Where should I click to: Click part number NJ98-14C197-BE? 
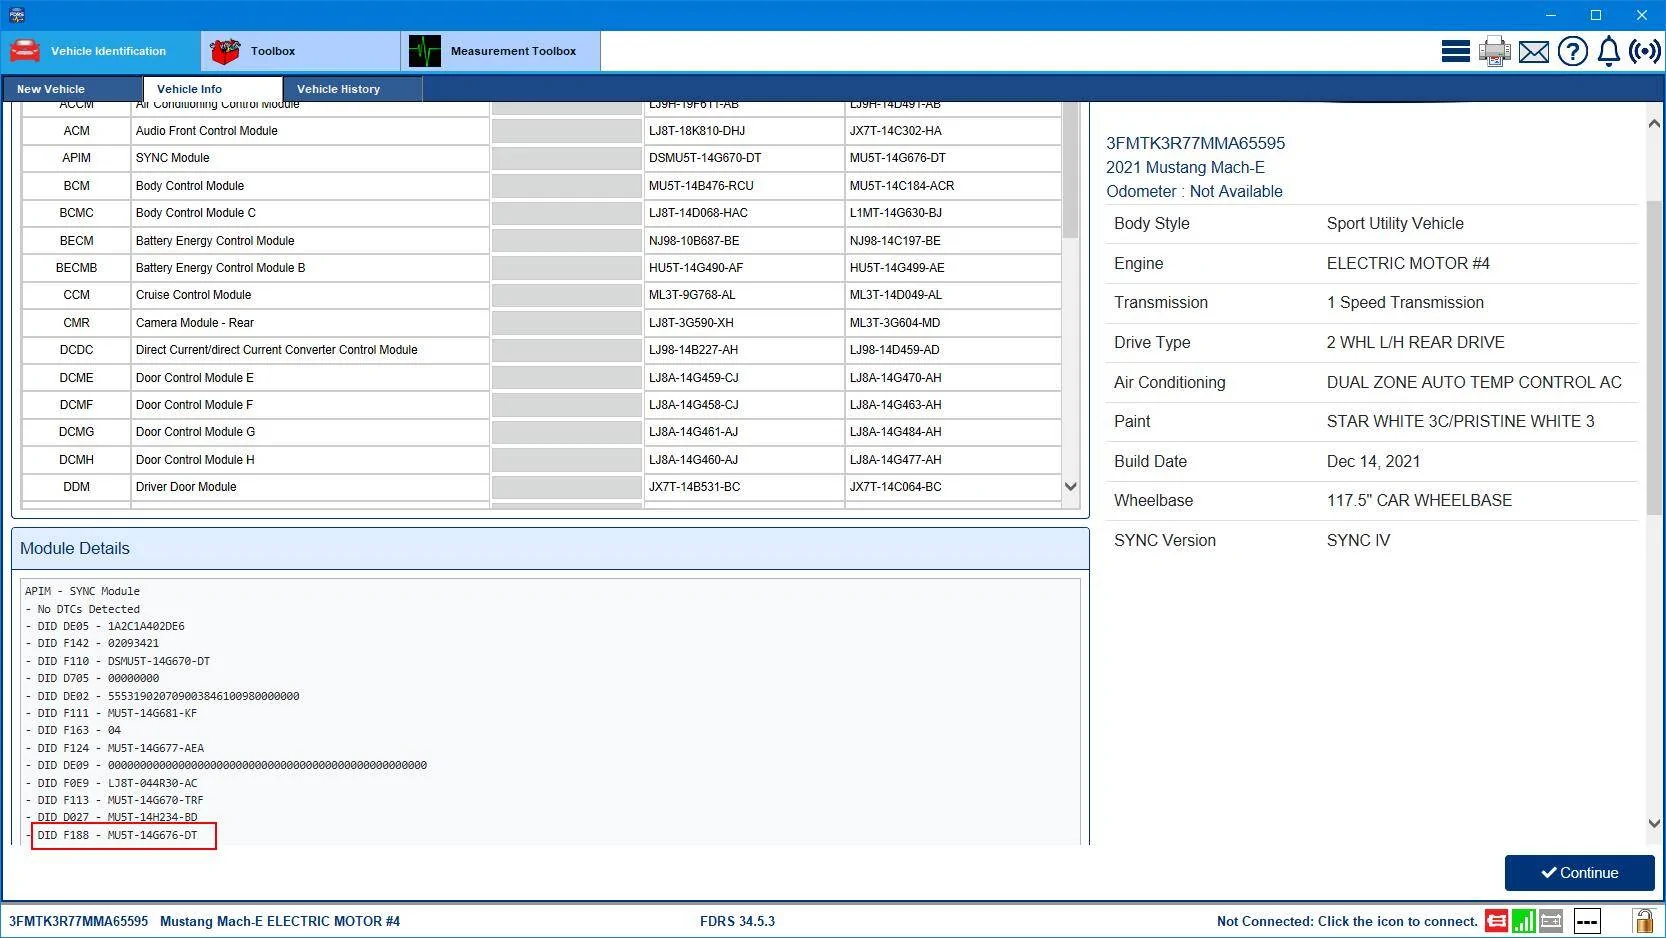(x=895, y=241)
